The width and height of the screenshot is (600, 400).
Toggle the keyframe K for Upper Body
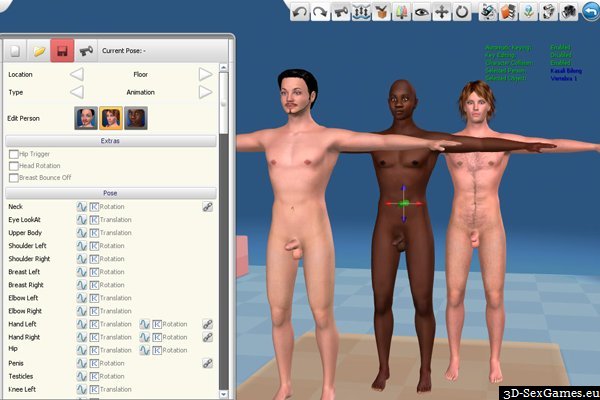[x=94, y=232]
